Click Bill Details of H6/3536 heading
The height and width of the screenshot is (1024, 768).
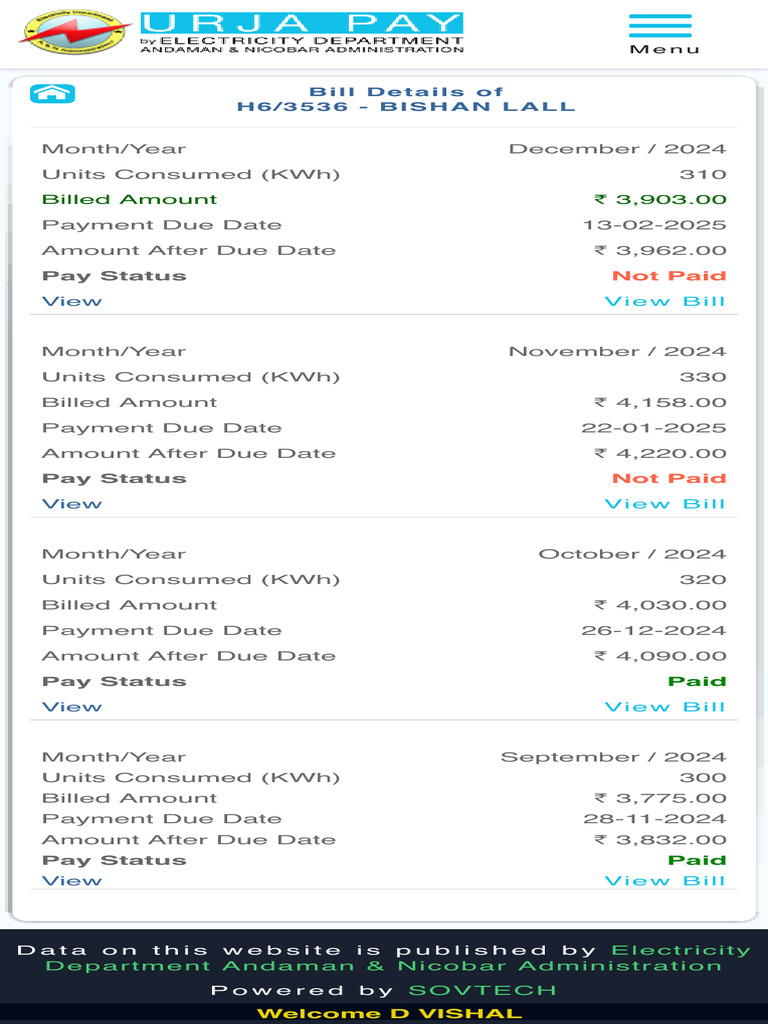click(406, 99)
